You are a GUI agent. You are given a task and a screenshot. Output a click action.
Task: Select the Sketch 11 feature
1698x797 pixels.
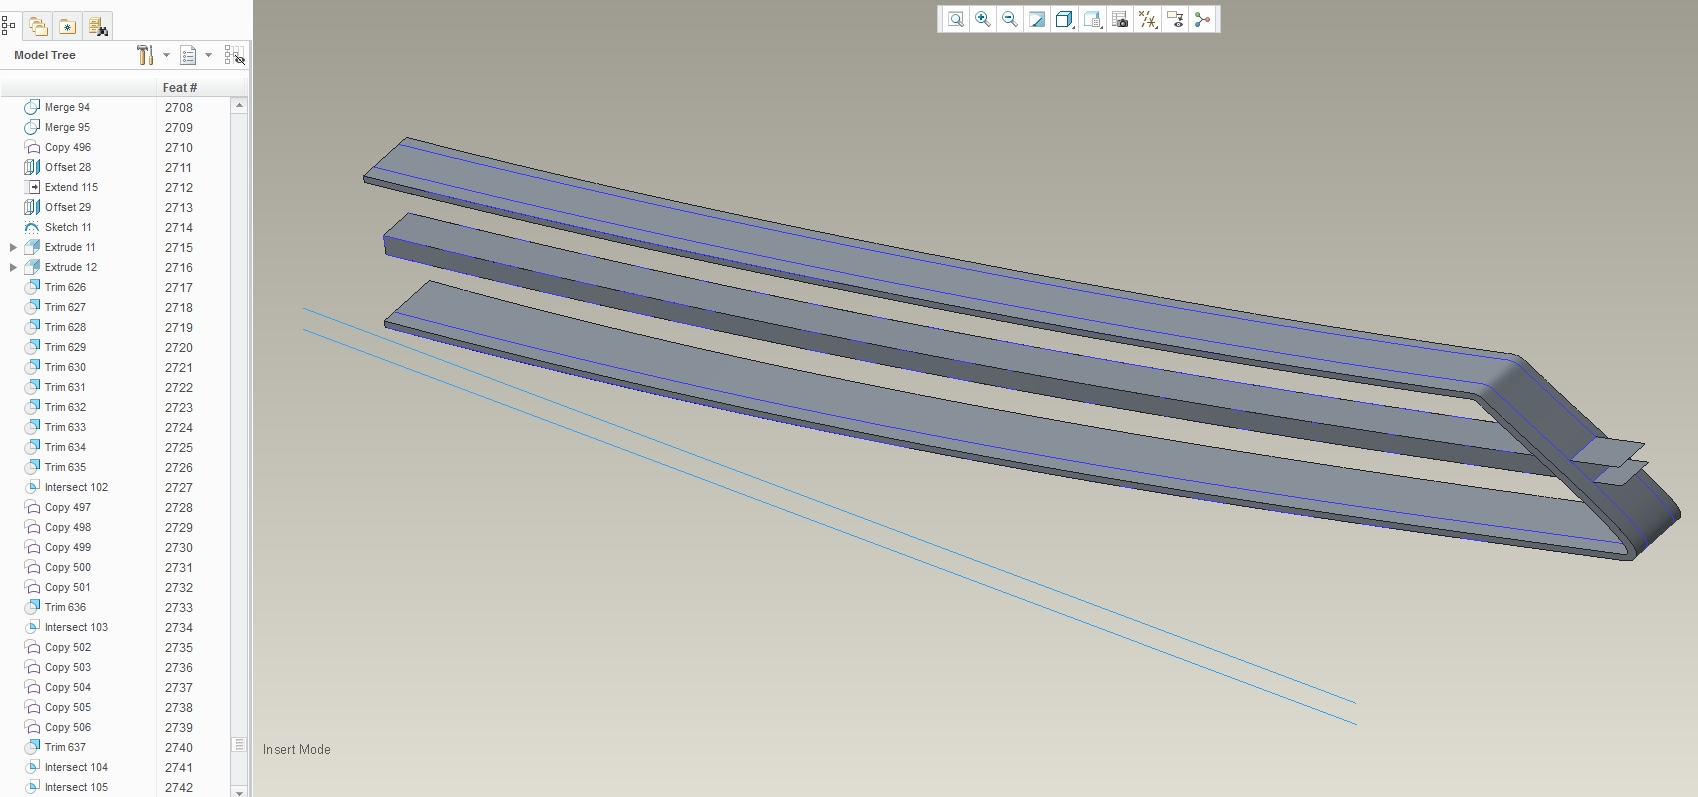67,227
